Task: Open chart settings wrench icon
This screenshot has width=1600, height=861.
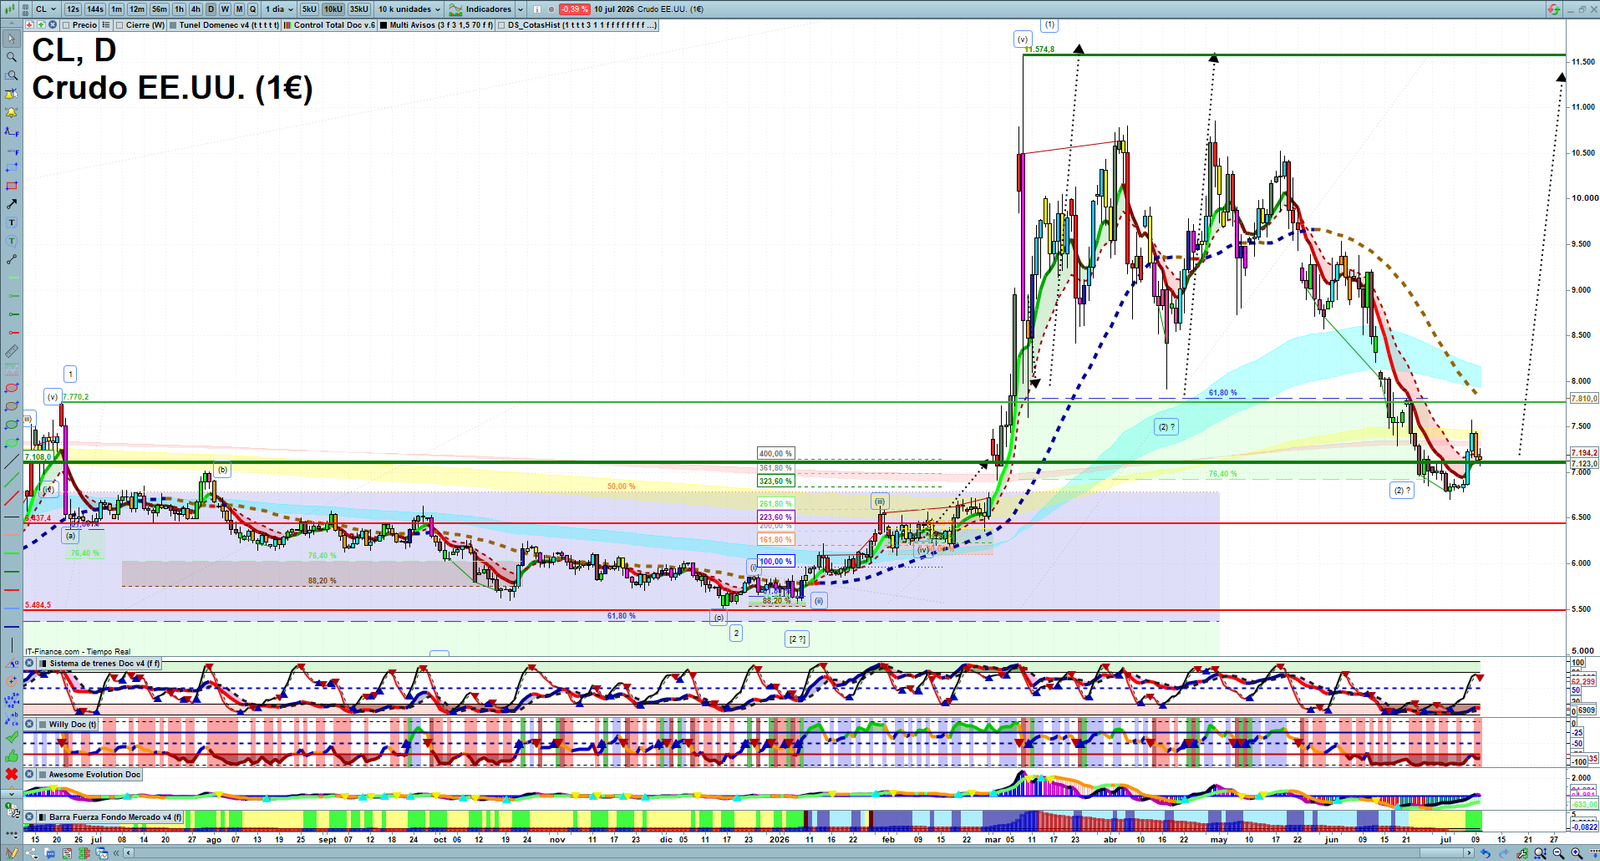Action: coord(1523,853)
